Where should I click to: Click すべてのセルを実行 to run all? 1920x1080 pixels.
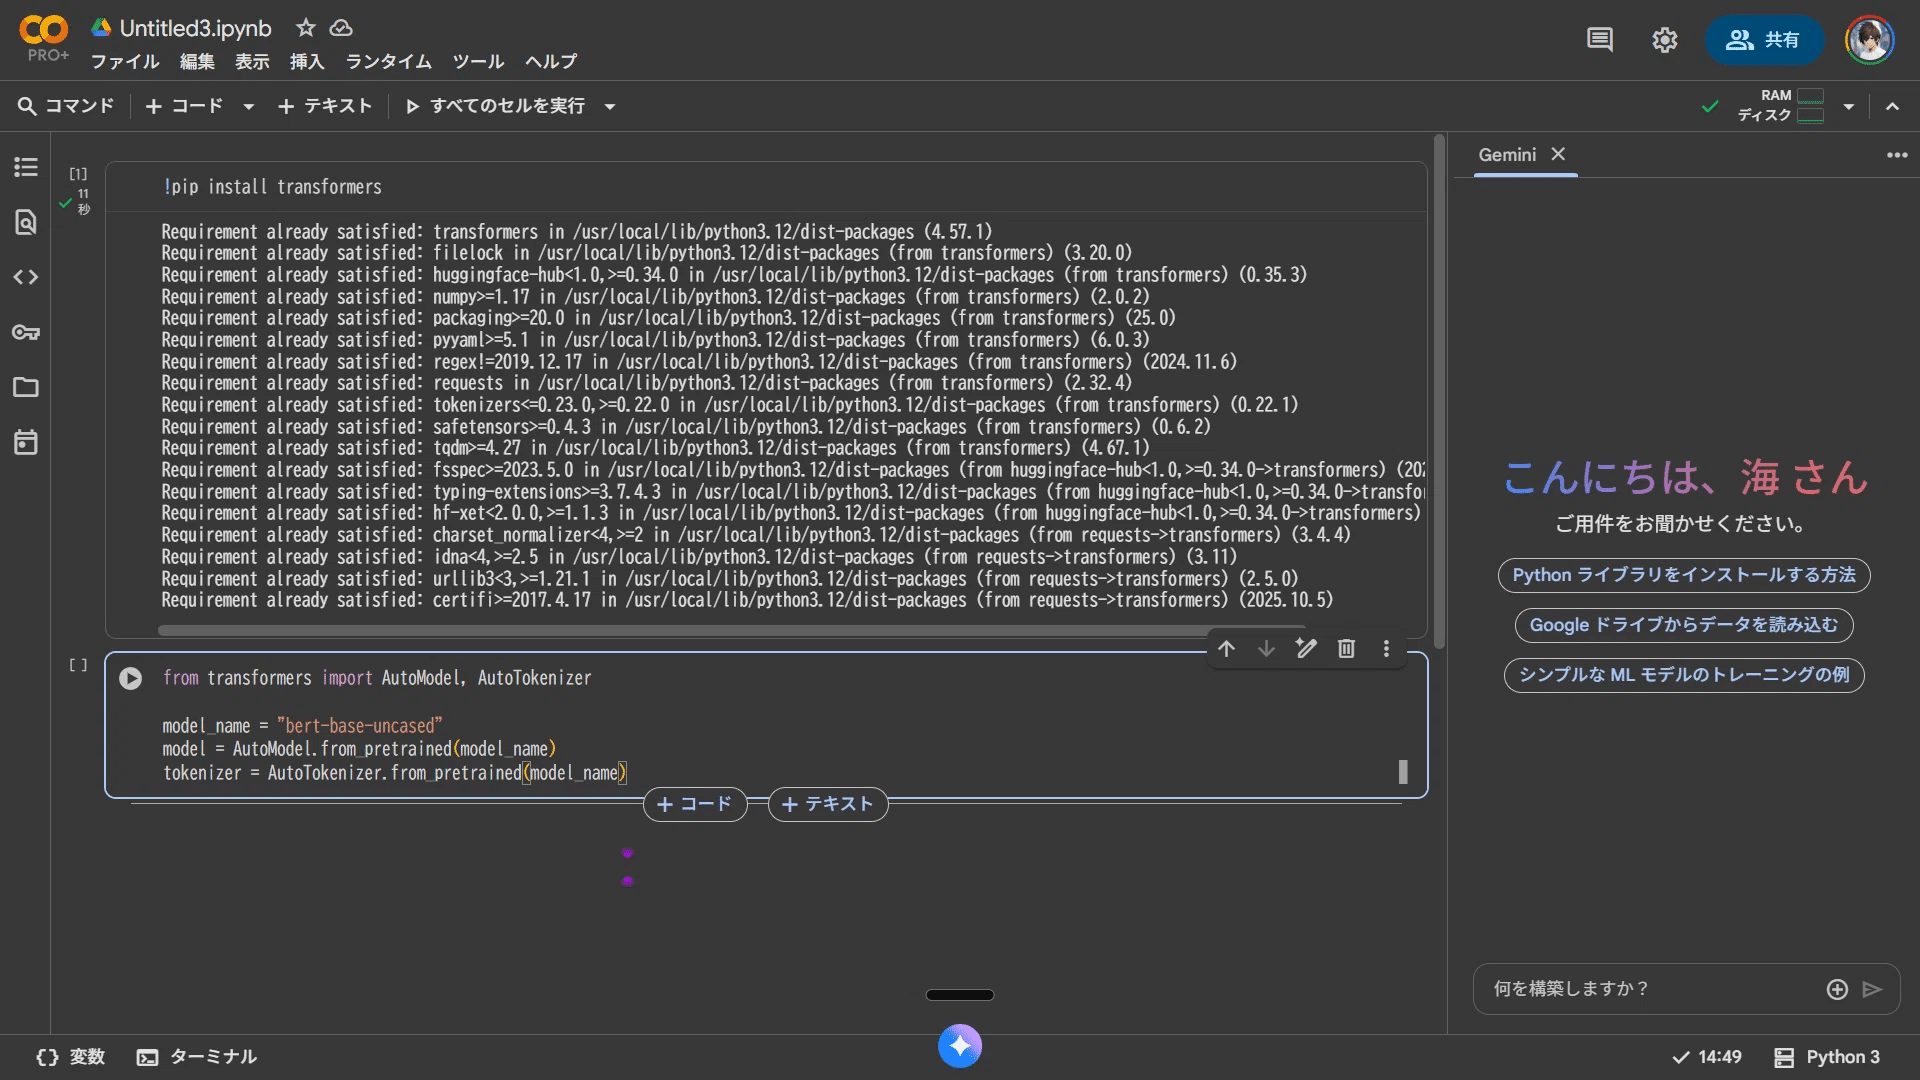(495, 106)
